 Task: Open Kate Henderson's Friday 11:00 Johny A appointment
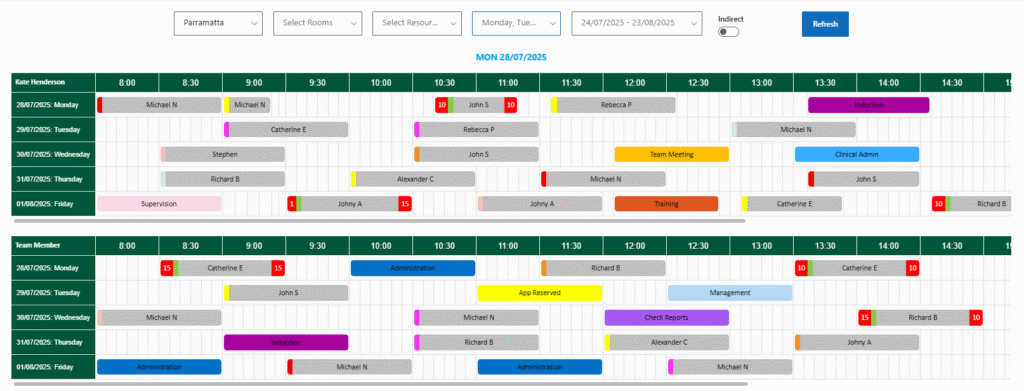(539, 204)
